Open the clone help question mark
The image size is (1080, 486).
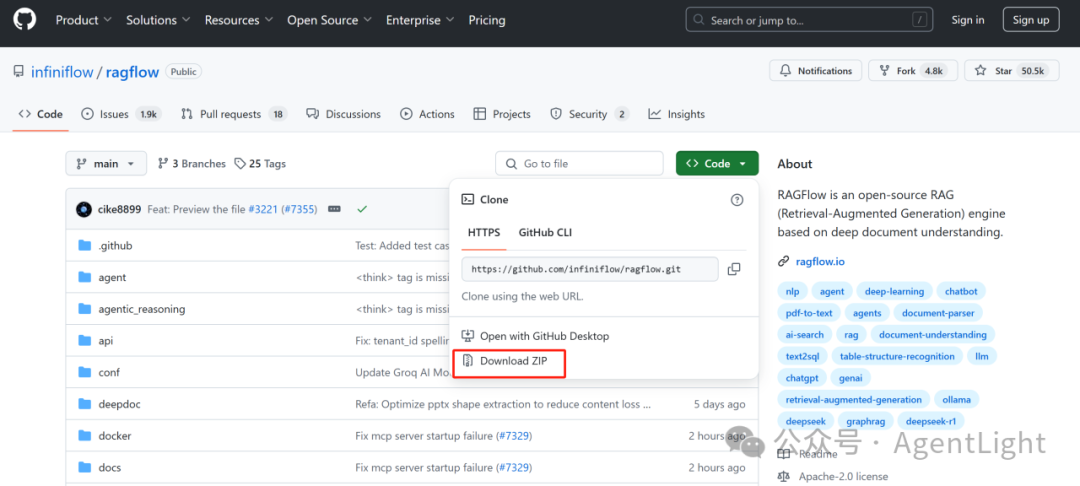tap(737, 200)
